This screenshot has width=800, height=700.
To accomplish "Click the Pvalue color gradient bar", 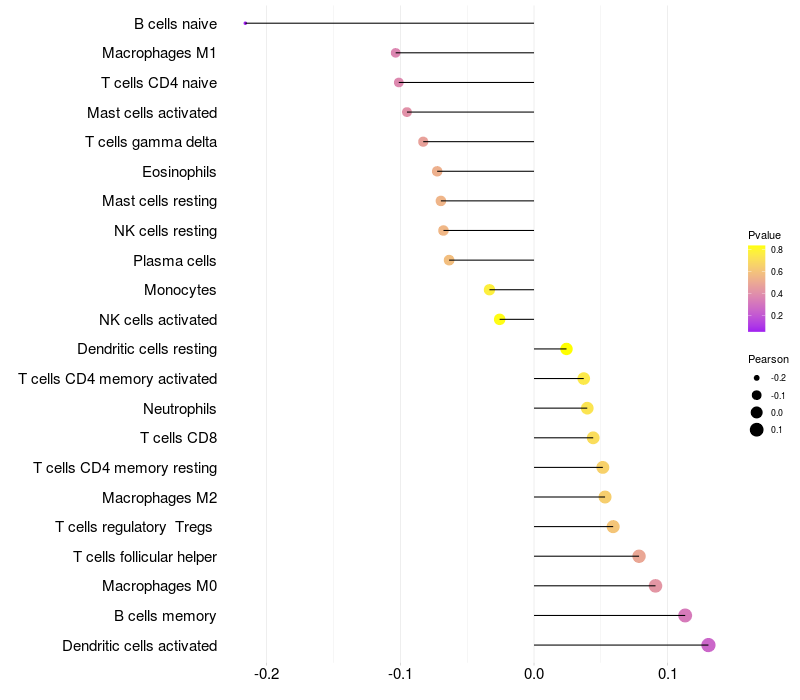I will click(x=756, y=288).
